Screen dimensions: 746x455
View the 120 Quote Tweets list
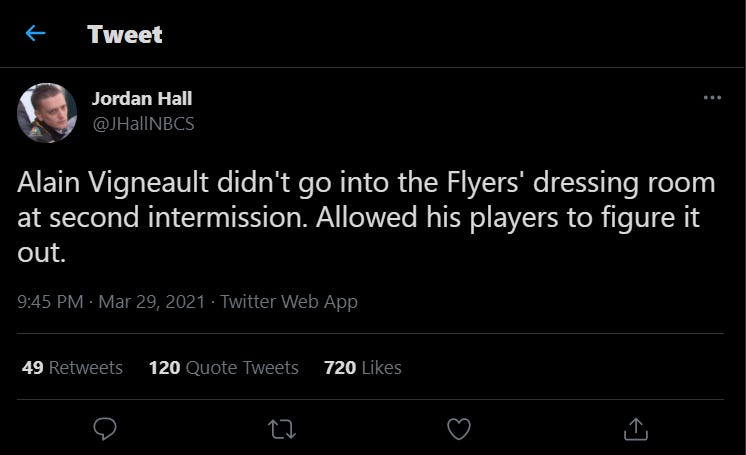(x=223, y=368)
